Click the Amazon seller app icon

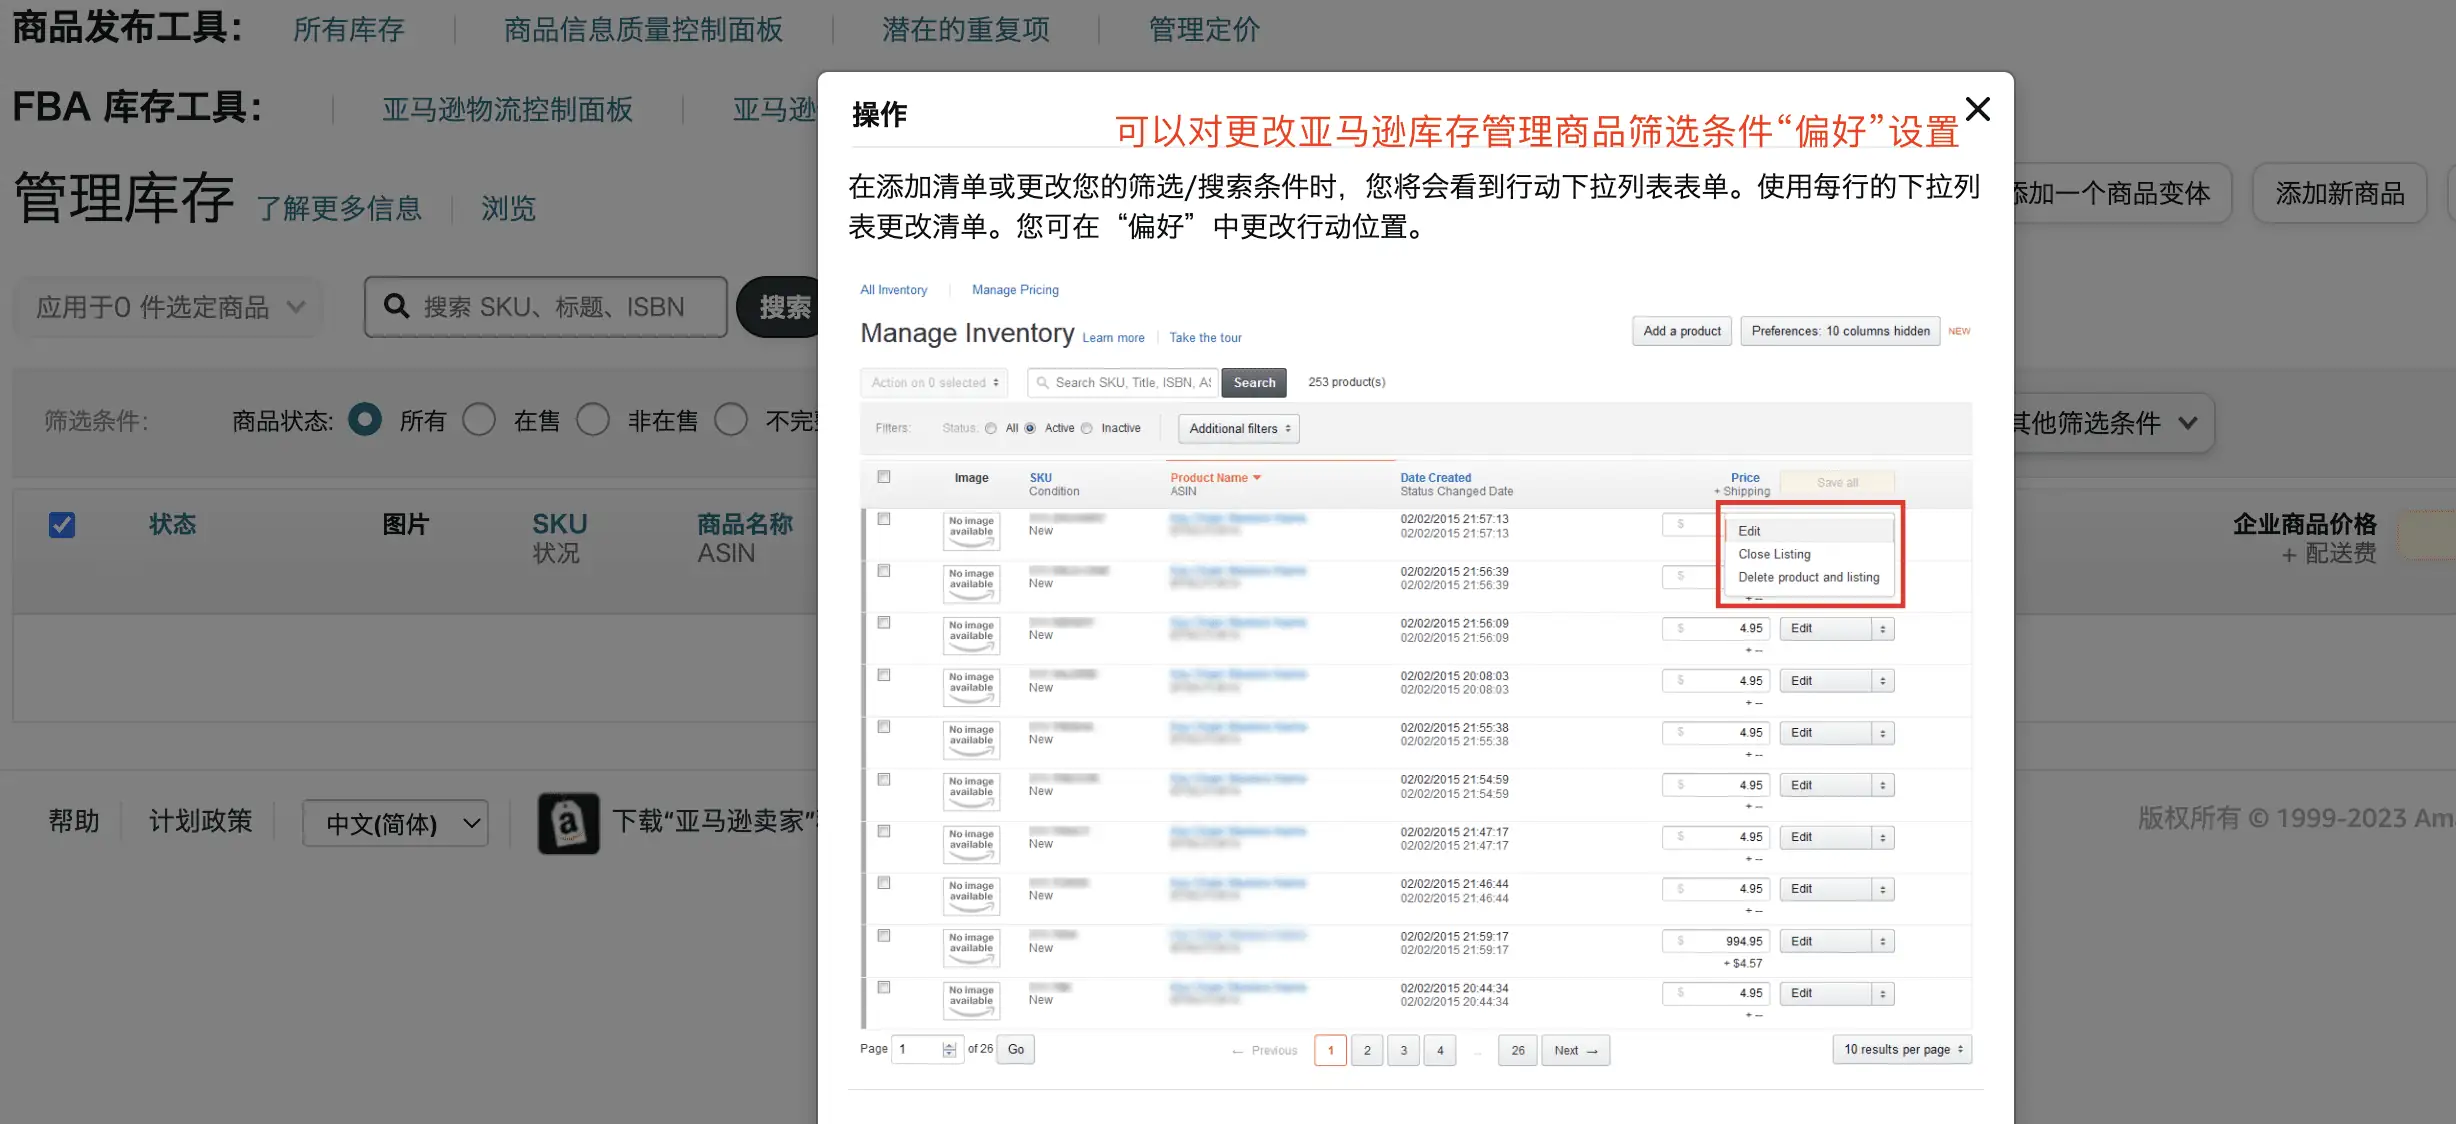[568, 823]
